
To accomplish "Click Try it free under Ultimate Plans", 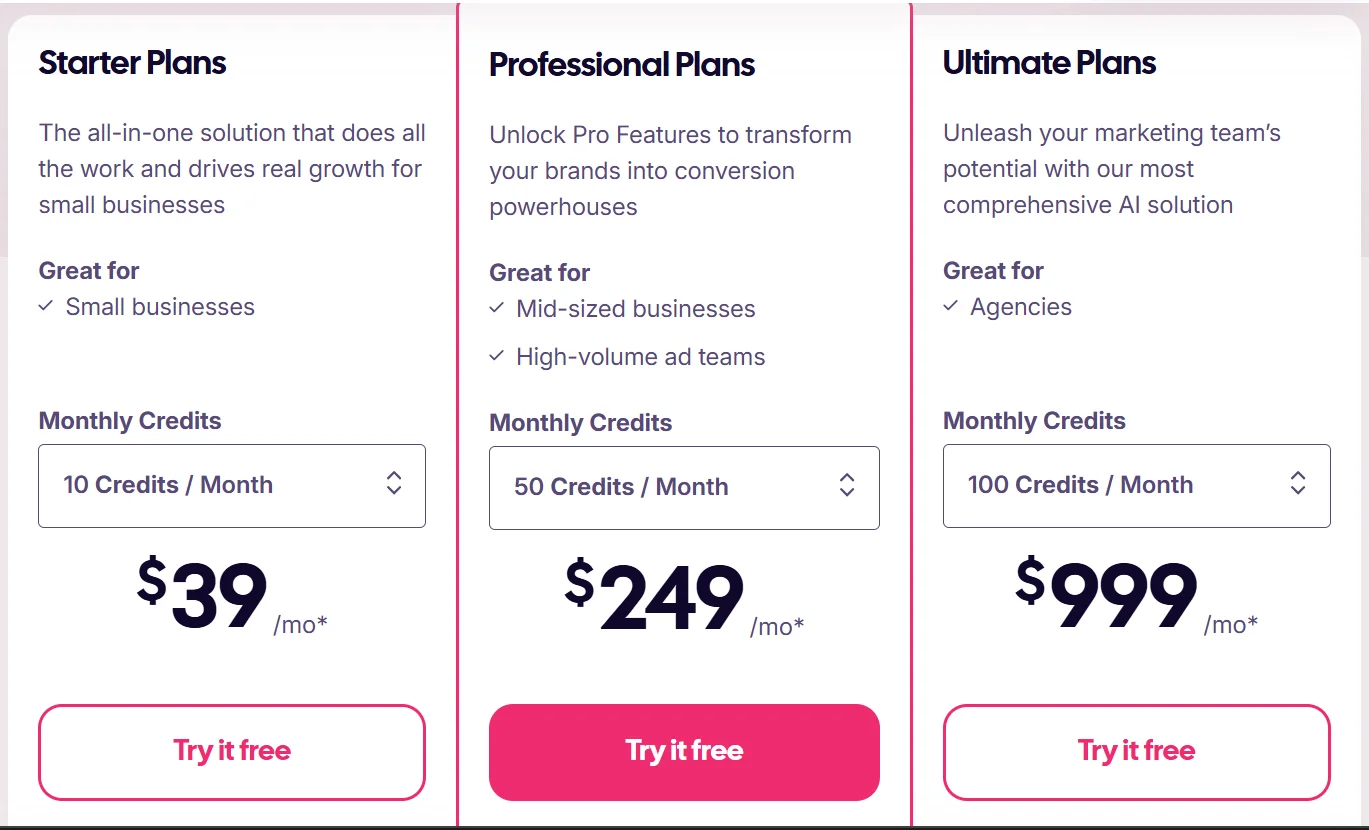I will [x=1136, y=751].
